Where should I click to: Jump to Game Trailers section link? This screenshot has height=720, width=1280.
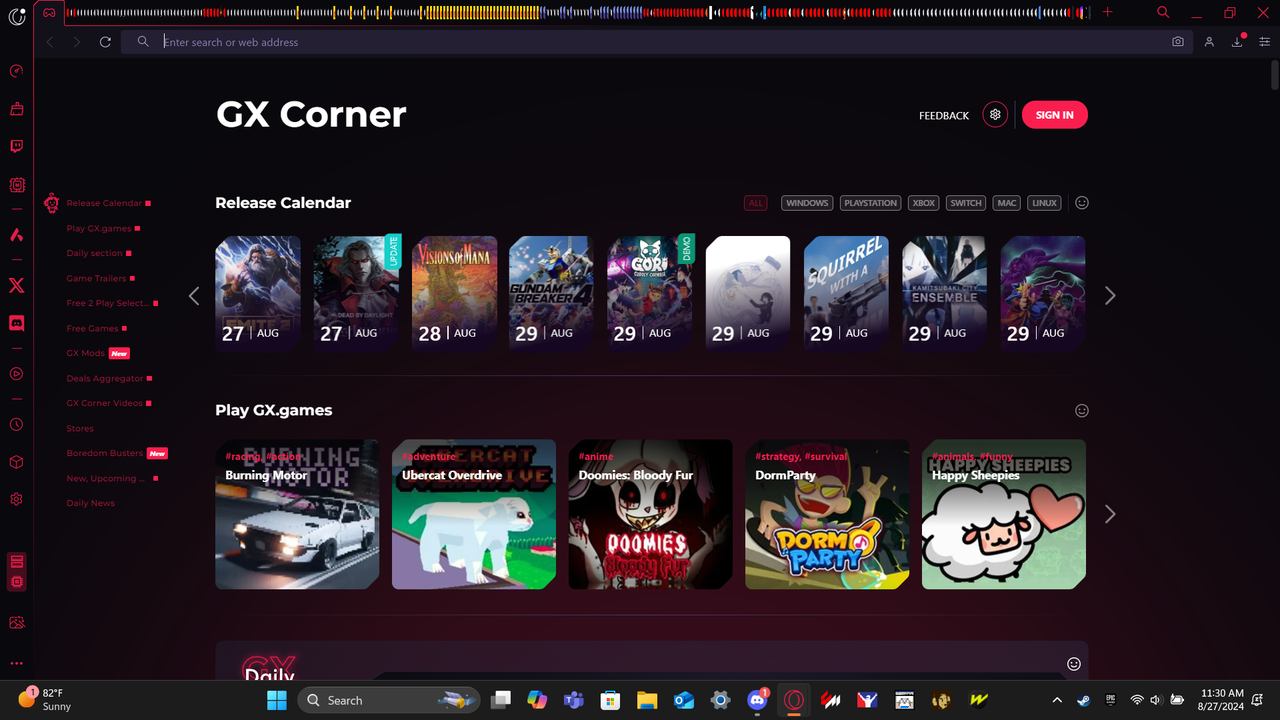(96, 278)
